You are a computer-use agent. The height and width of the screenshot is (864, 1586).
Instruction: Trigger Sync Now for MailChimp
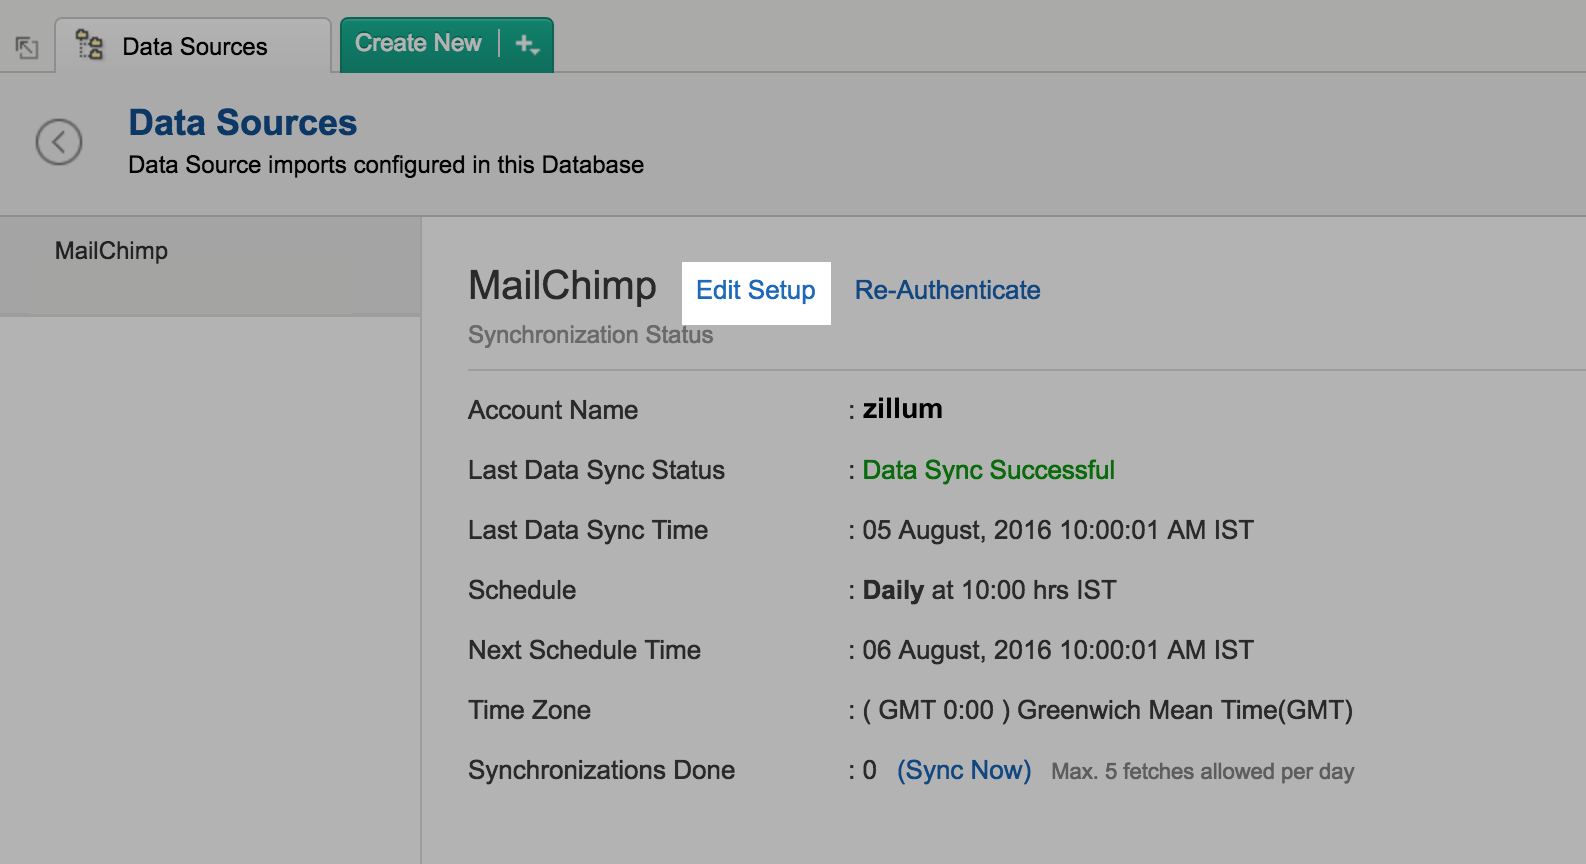coord(963,771)
